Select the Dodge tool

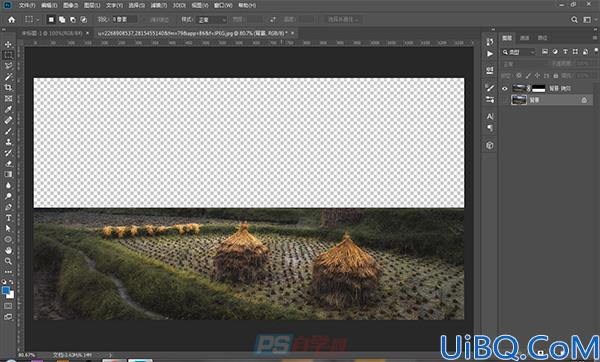pos(8,196)
